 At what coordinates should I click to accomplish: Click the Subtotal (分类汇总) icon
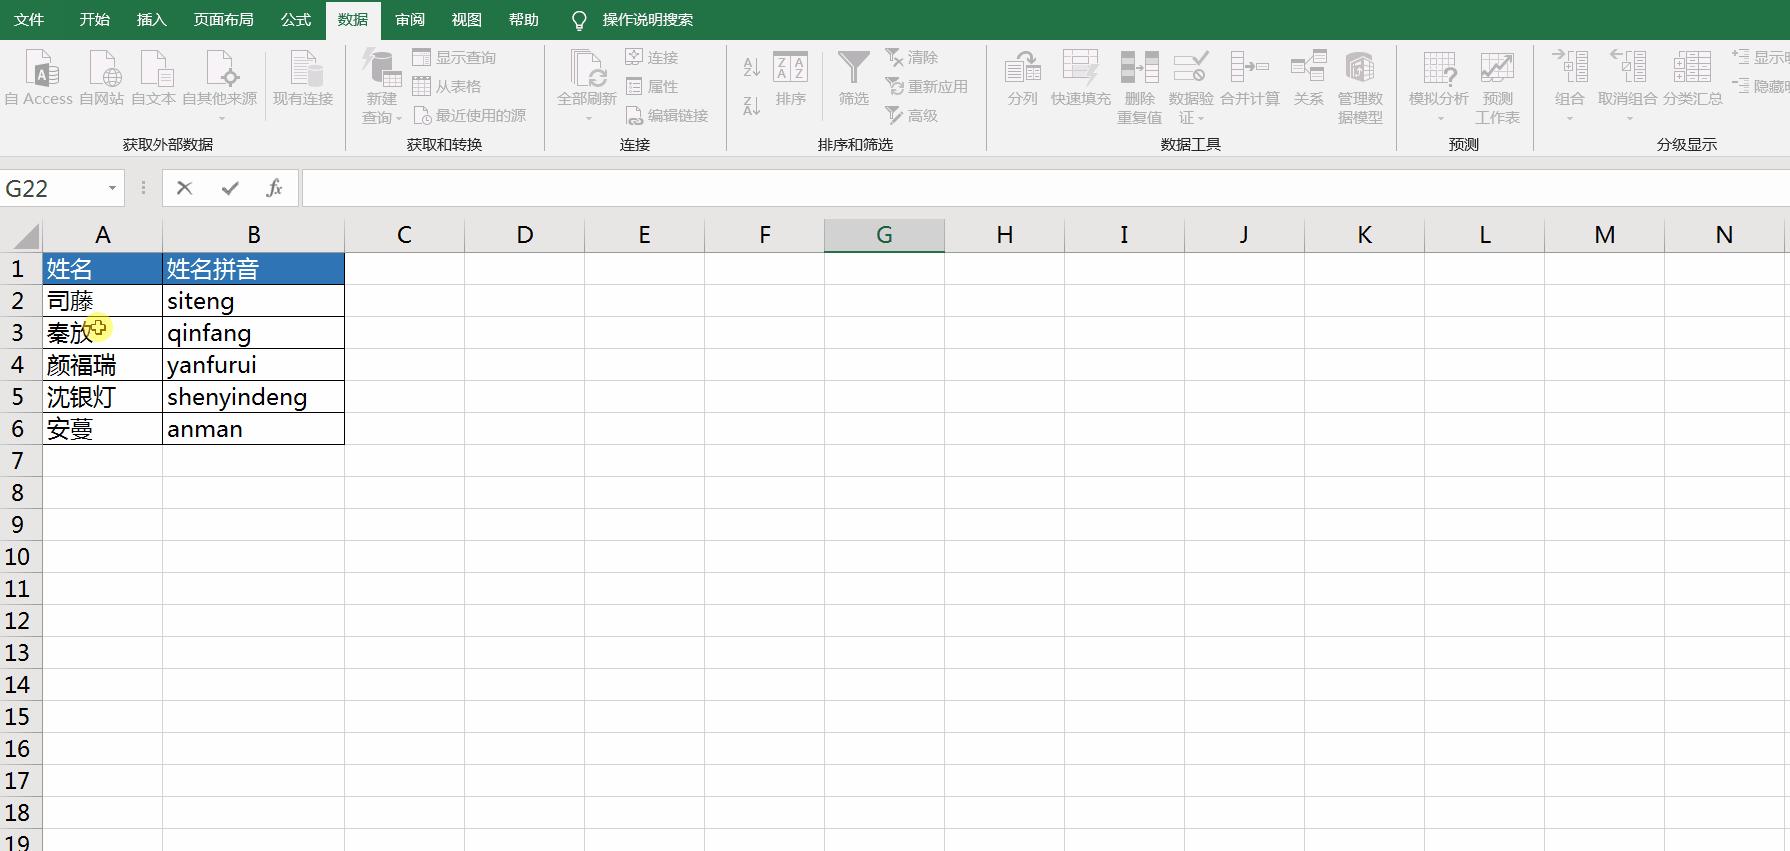1692,70
